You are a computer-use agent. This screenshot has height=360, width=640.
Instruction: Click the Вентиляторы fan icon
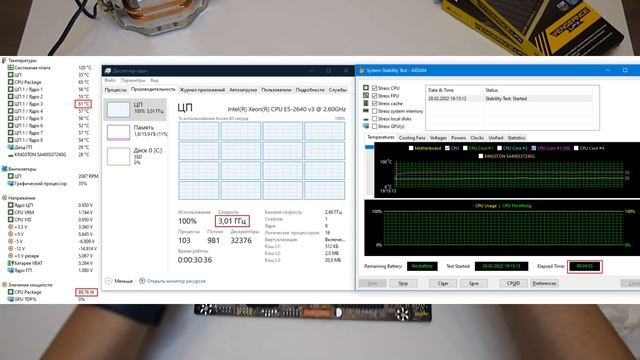click(4, 169)
